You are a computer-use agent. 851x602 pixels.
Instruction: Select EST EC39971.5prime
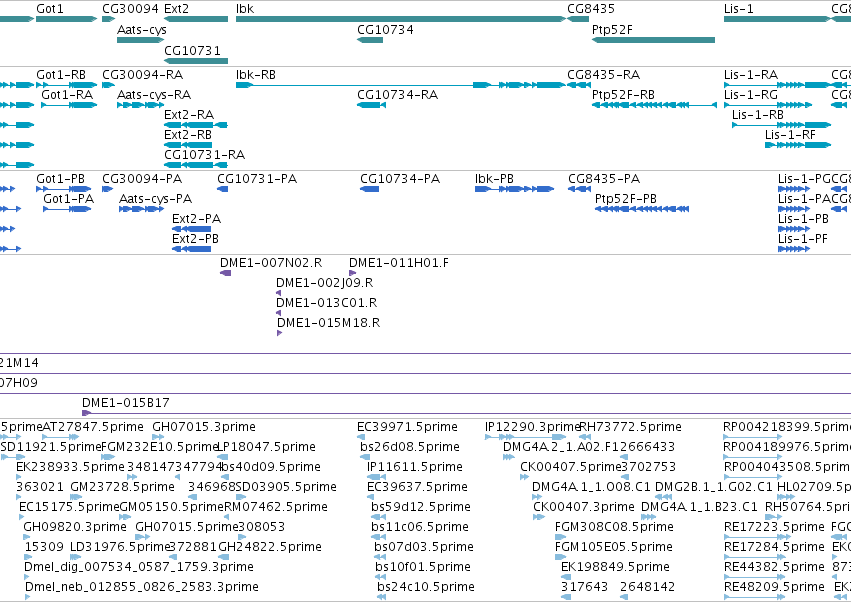point(361,436)
